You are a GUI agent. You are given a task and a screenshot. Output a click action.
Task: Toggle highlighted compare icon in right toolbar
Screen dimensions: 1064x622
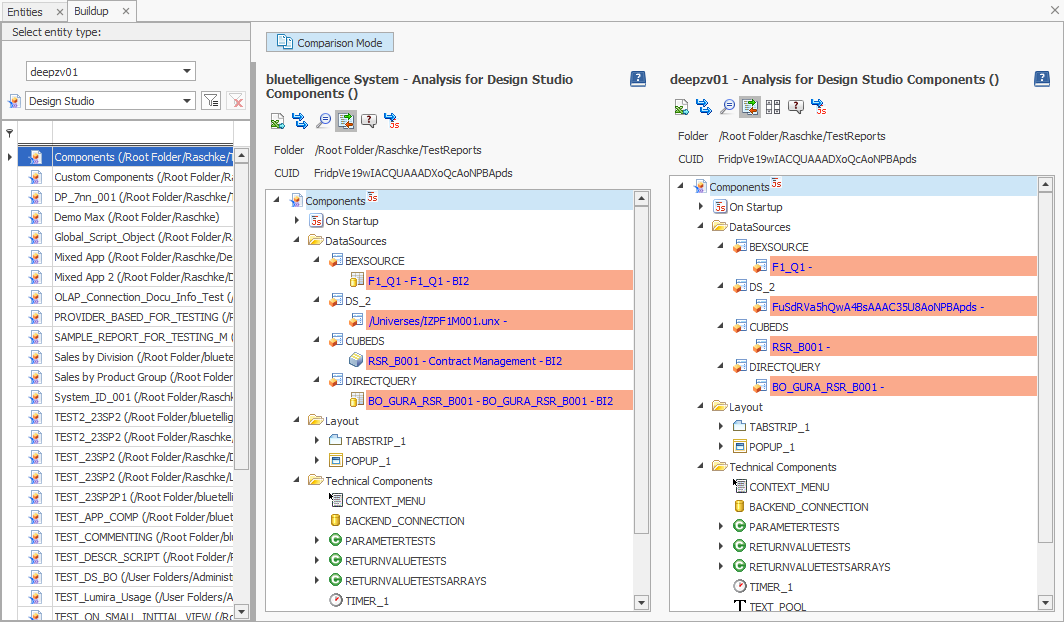[750, 107]
